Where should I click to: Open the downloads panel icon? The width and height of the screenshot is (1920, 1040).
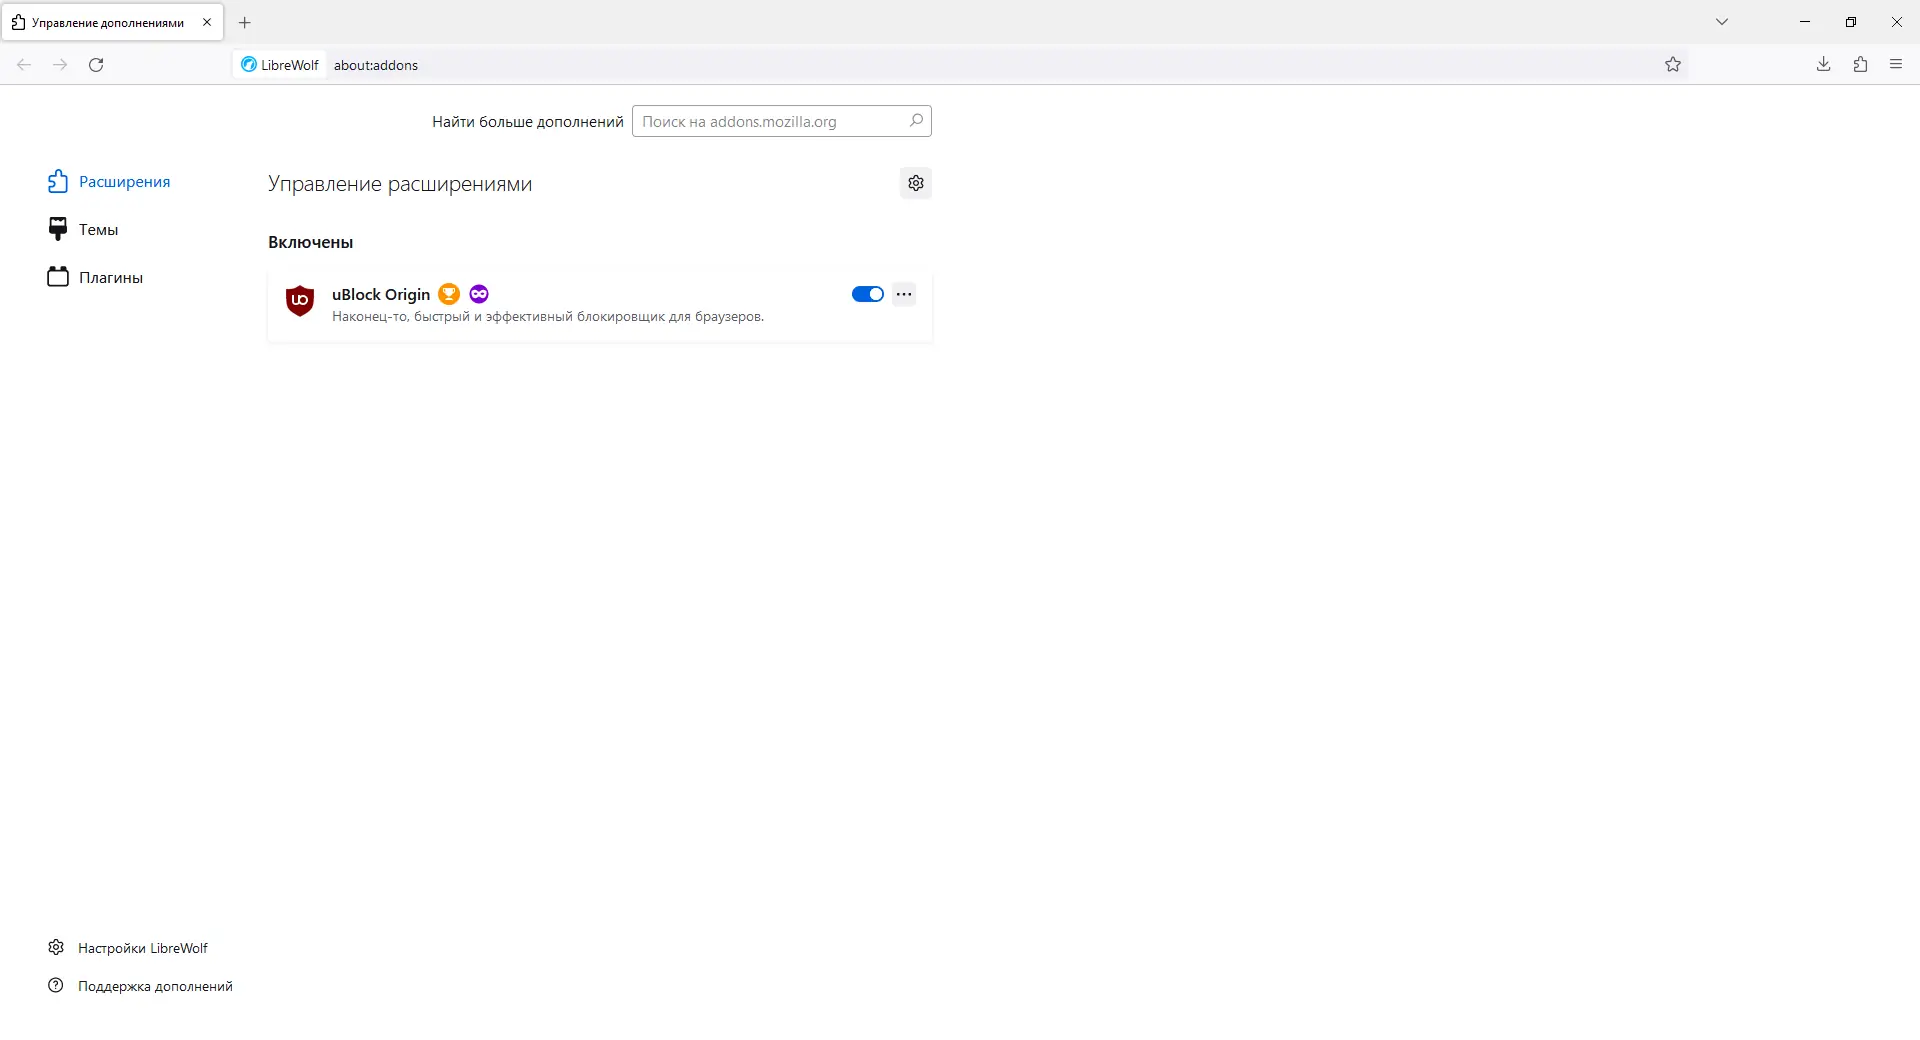[x=1823, y=64]
